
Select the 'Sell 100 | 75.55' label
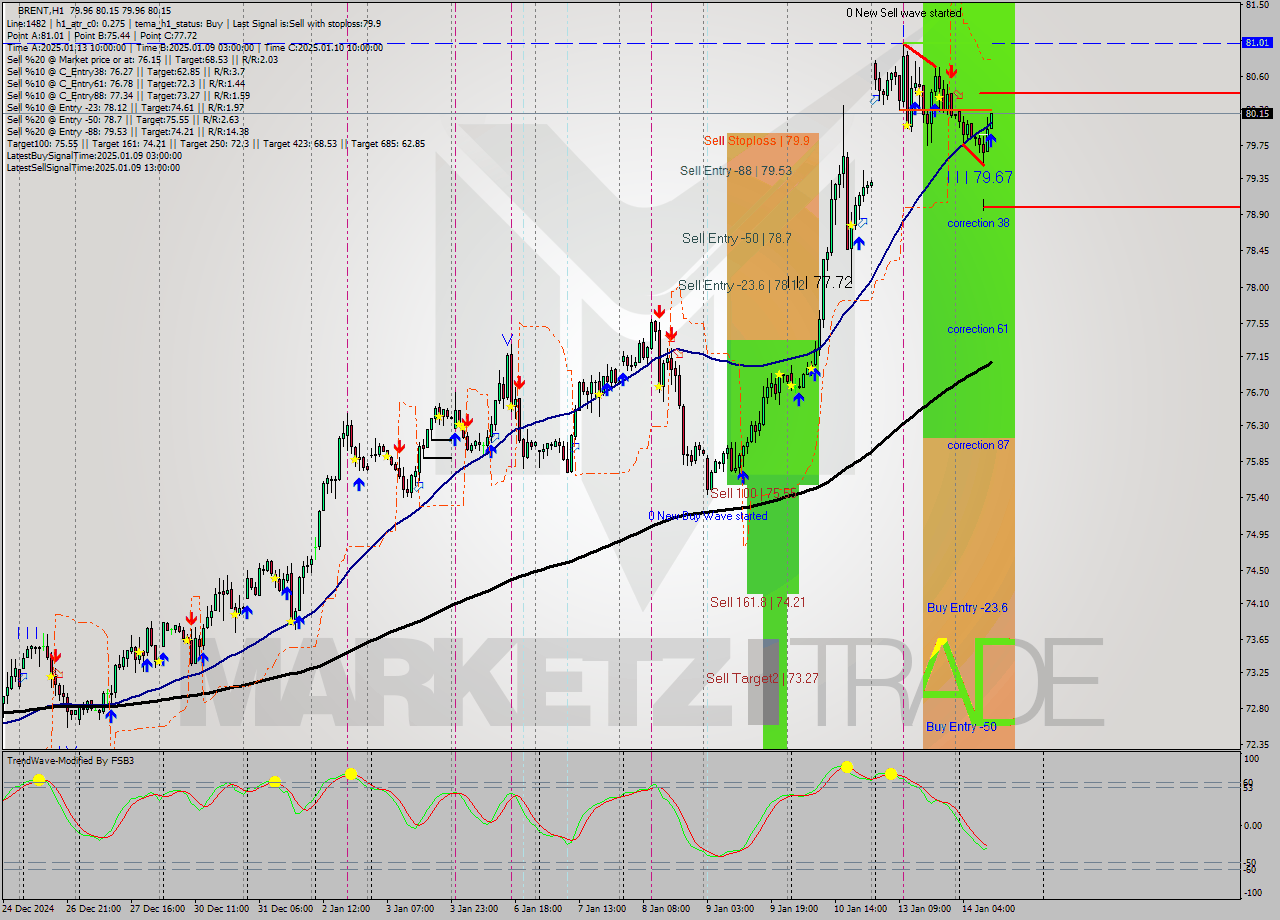click(753, 493)
